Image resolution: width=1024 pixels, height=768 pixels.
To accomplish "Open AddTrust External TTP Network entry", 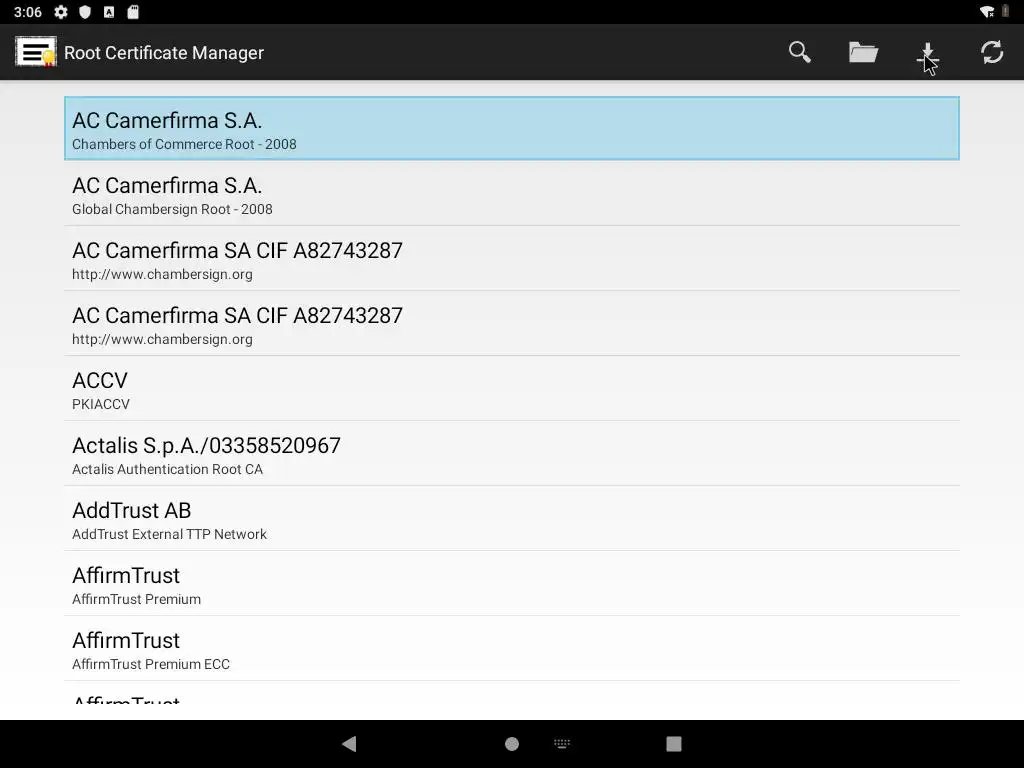I will point(512,519).
